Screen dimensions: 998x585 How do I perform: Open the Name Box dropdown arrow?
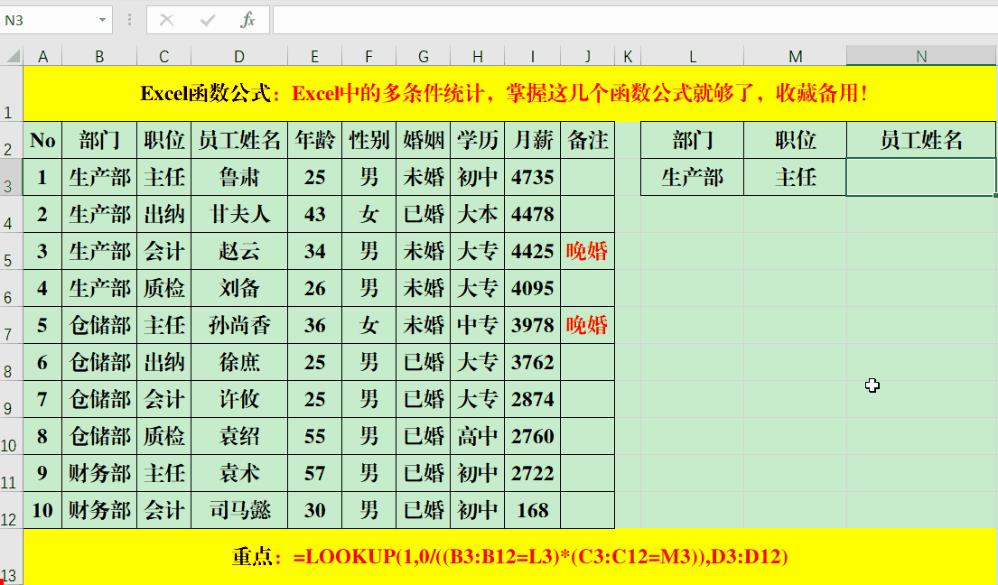coord(103,19)
